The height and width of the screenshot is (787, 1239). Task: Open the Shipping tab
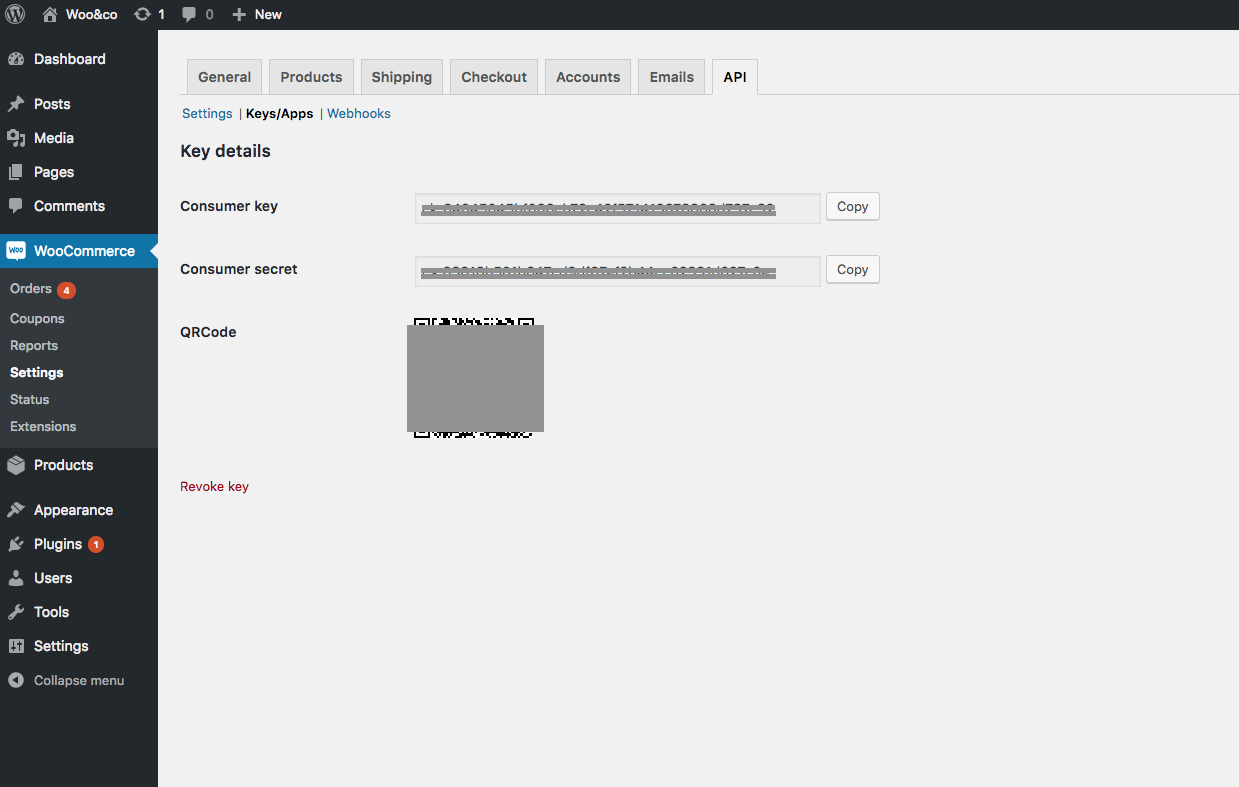point(402,77)
